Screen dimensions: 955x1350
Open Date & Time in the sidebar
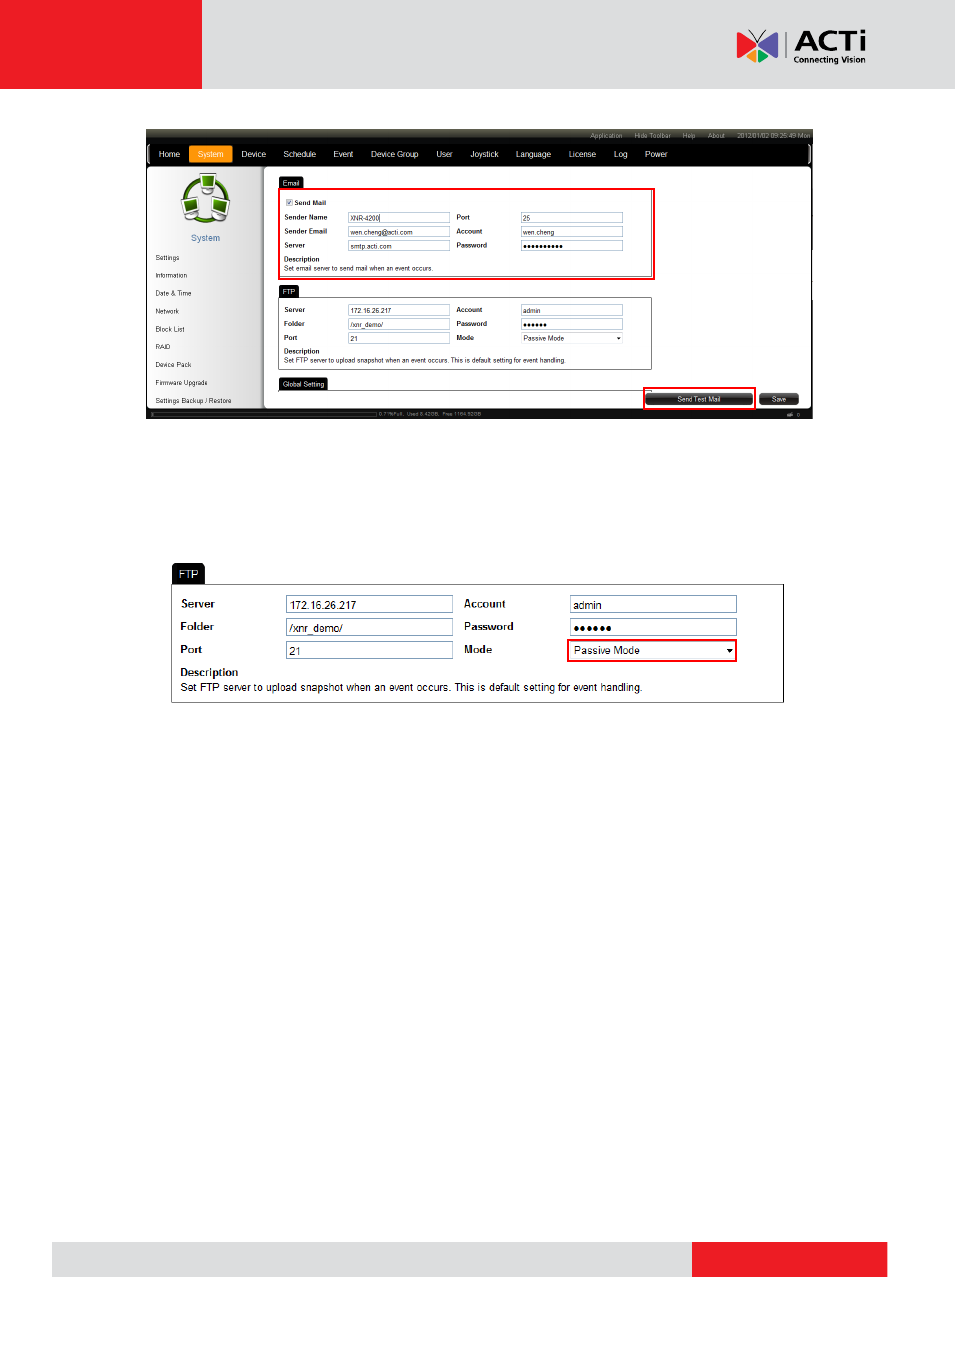[x=173, y=294]
